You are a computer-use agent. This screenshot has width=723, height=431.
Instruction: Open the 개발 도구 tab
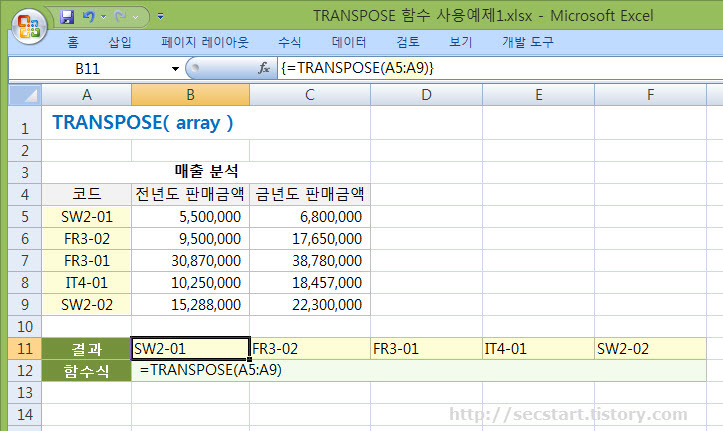[x=526, y=43]
